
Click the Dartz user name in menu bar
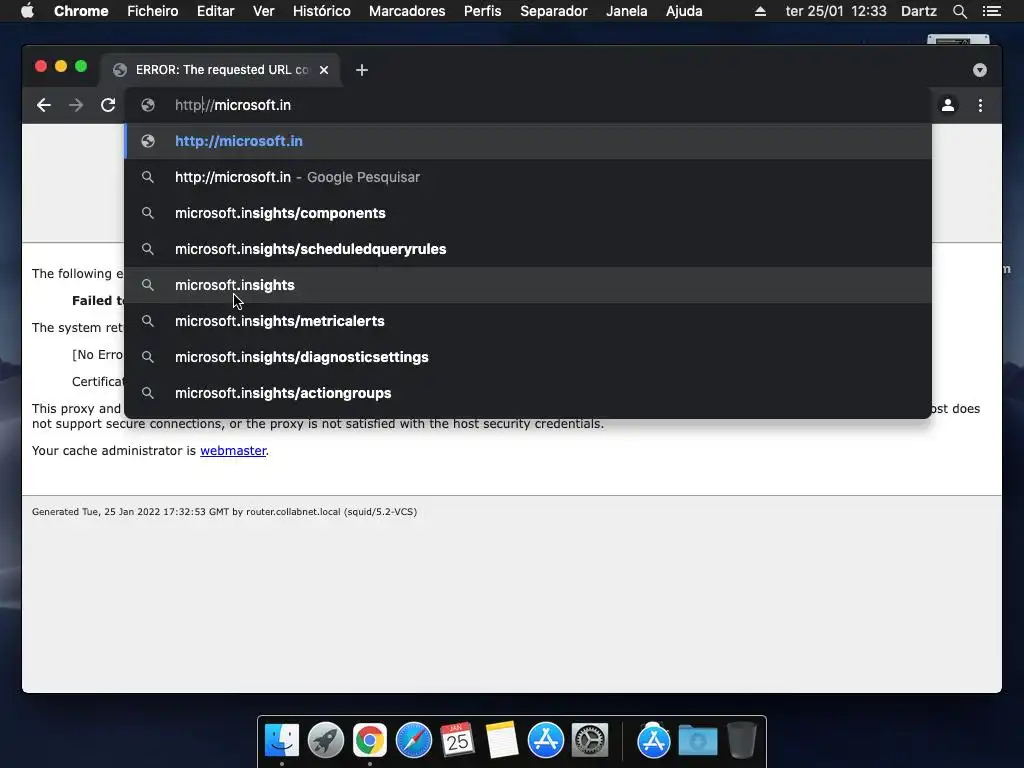[x=918, y=11]
